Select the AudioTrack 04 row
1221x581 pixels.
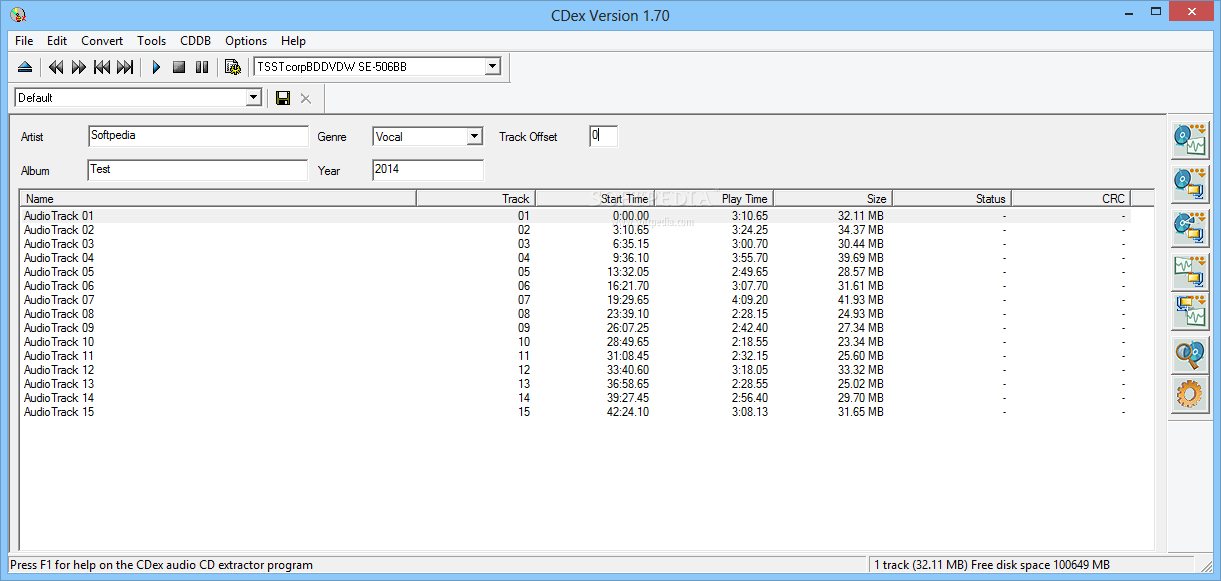coord(575,258)
